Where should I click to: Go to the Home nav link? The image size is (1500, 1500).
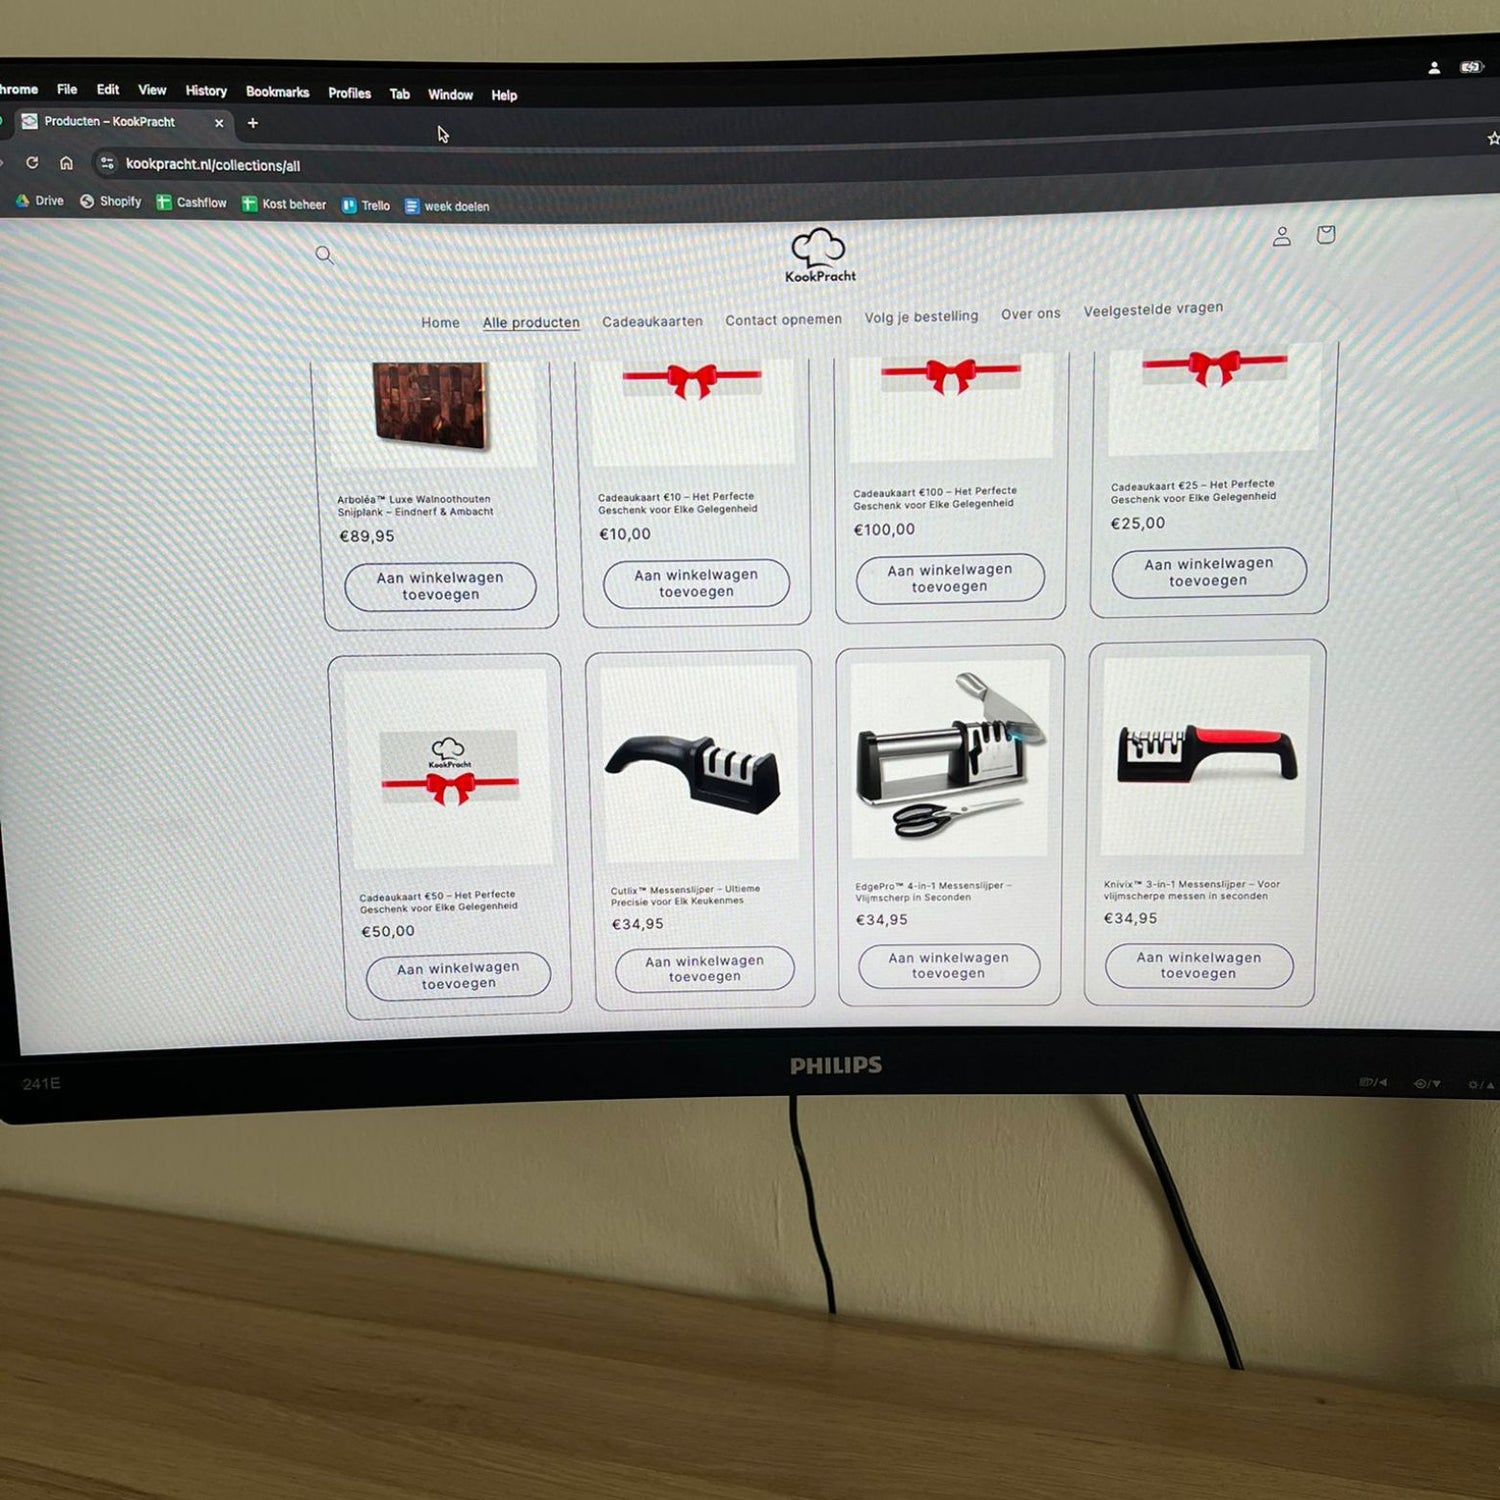[x=440, y=322]
